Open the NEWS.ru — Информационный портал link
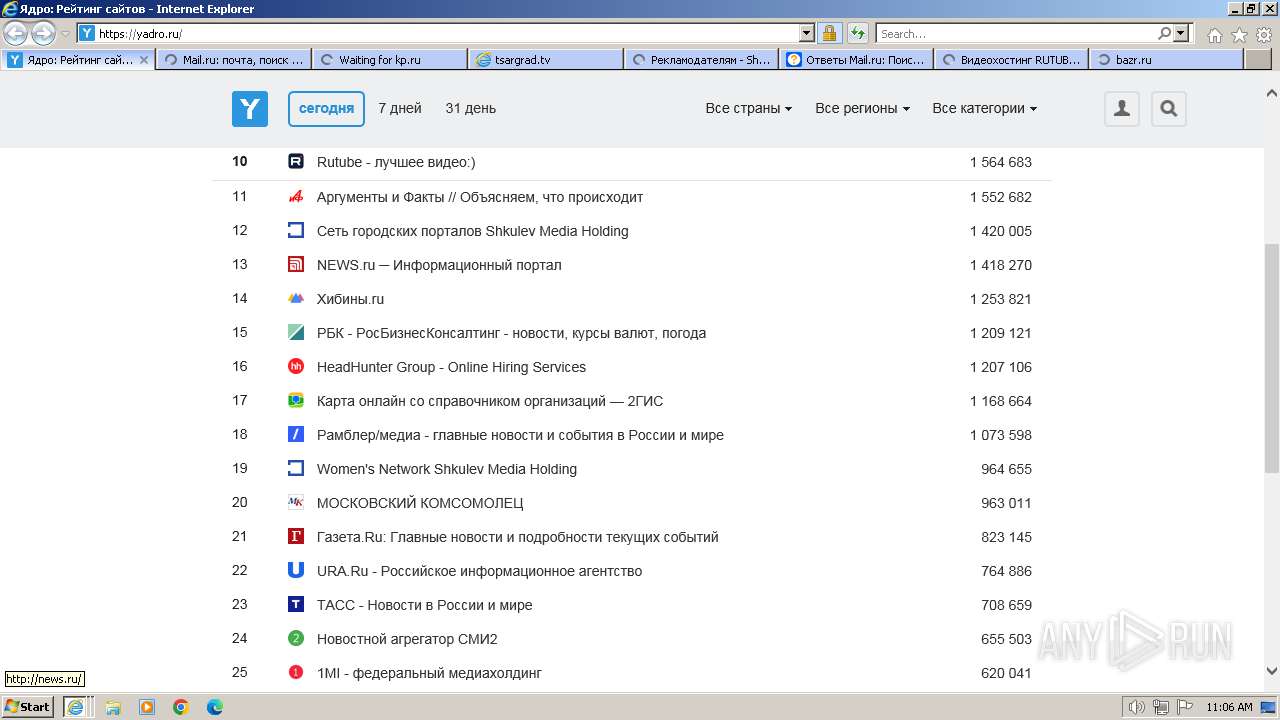1280x720 pixels. click(439, 265)
